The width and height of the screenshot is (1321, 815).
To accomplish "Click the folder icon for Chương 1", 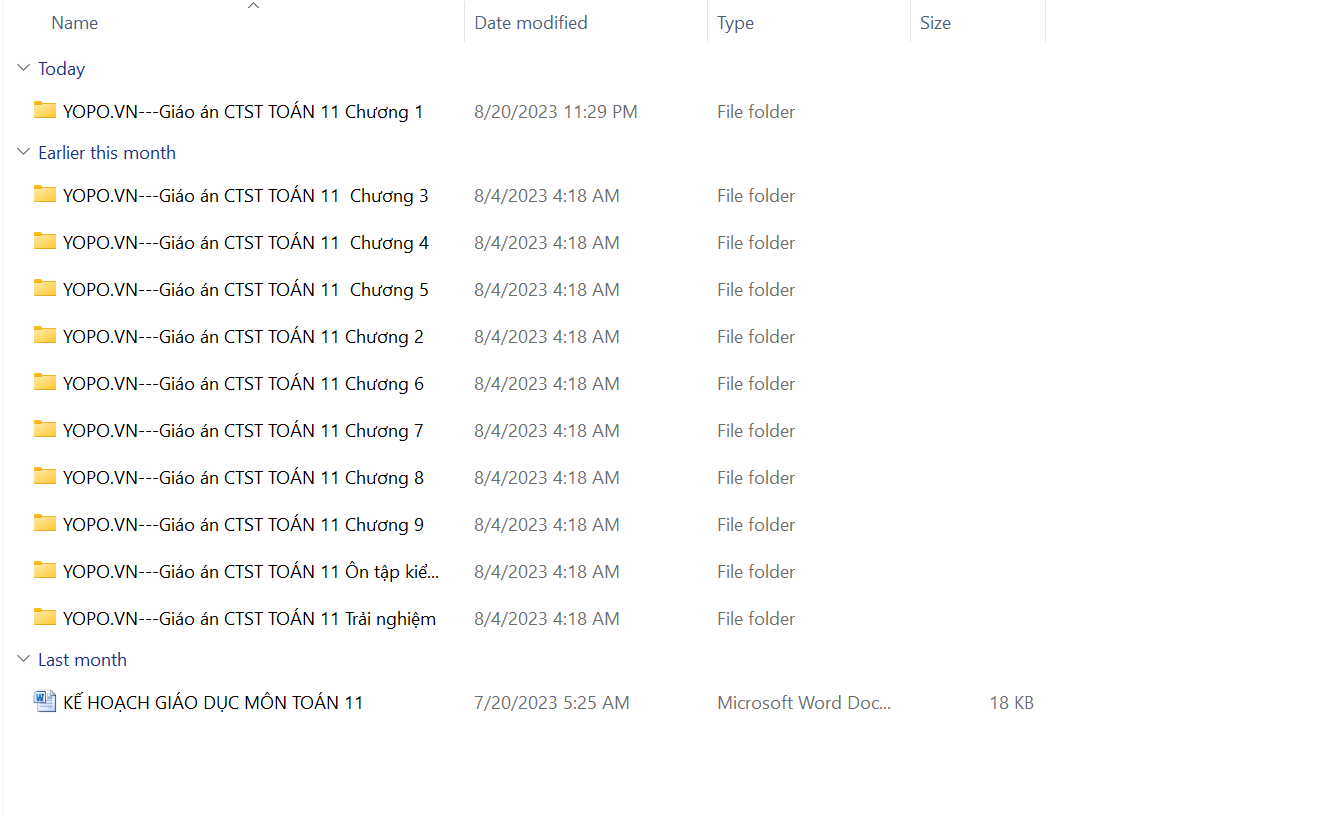I will pos(44,111).
